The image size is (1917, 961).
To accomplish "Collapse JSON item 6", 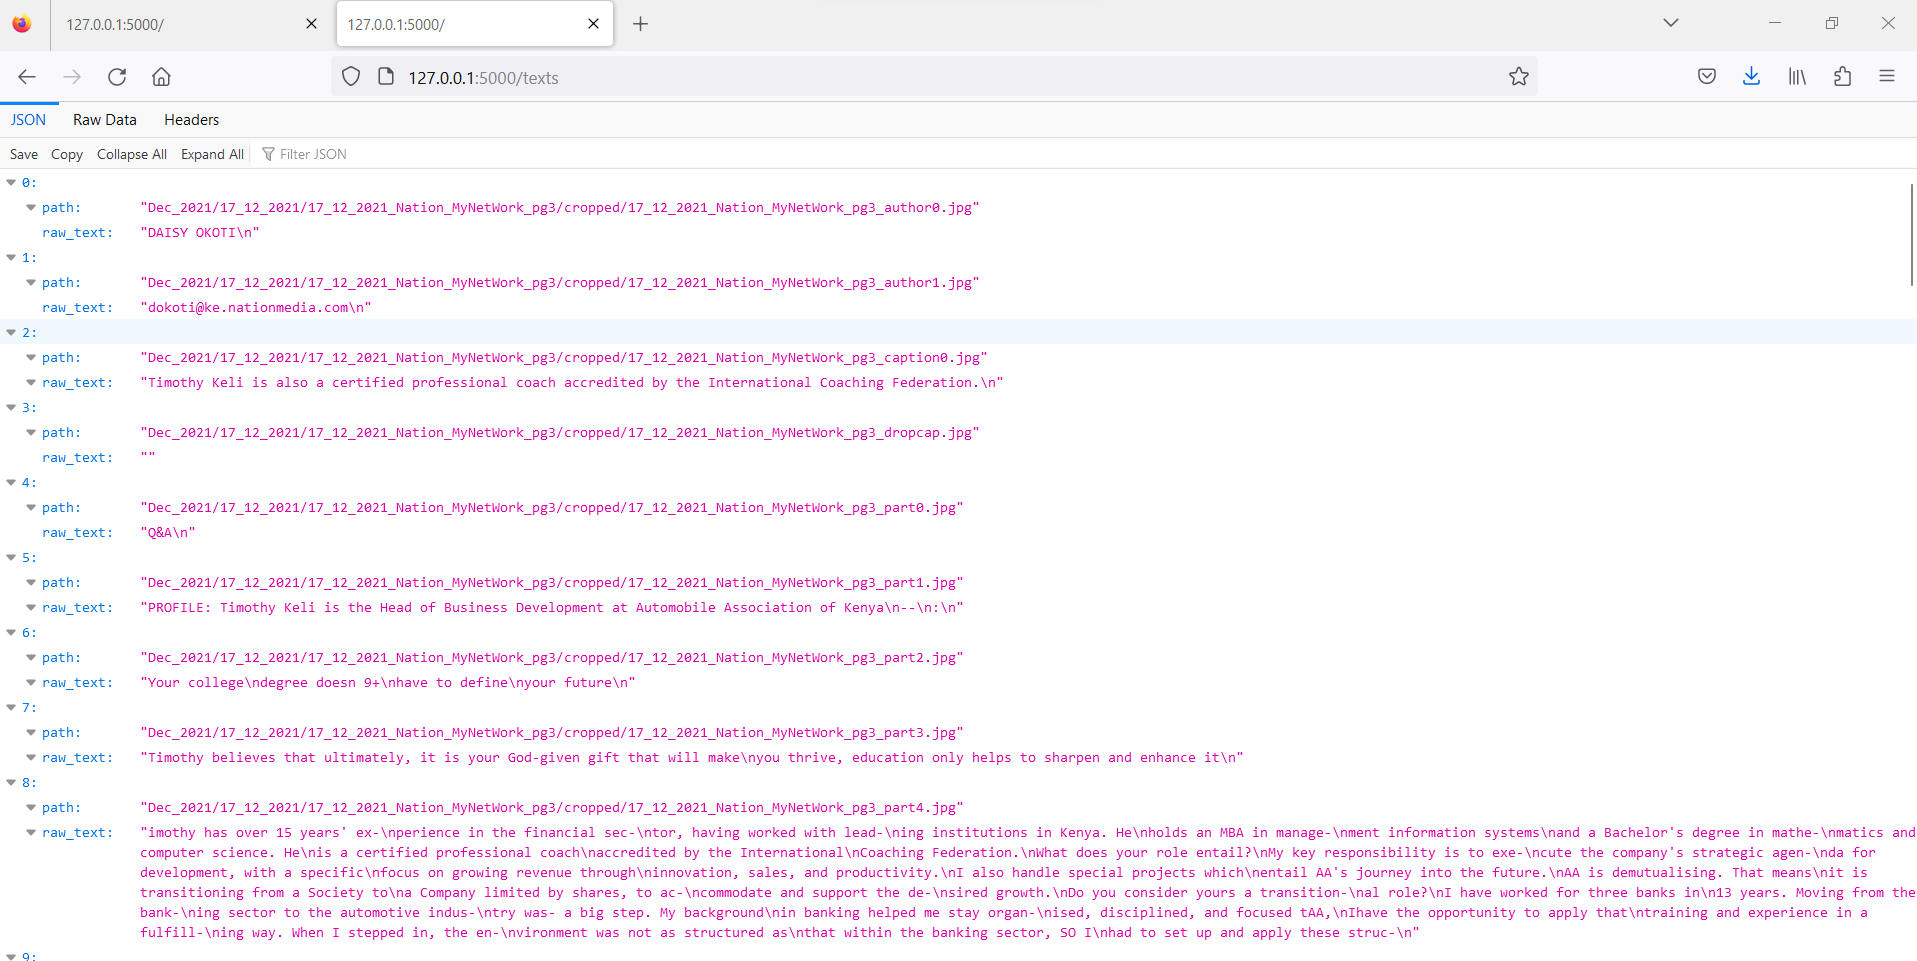I will pyautogui.click(x=11, y=633).
